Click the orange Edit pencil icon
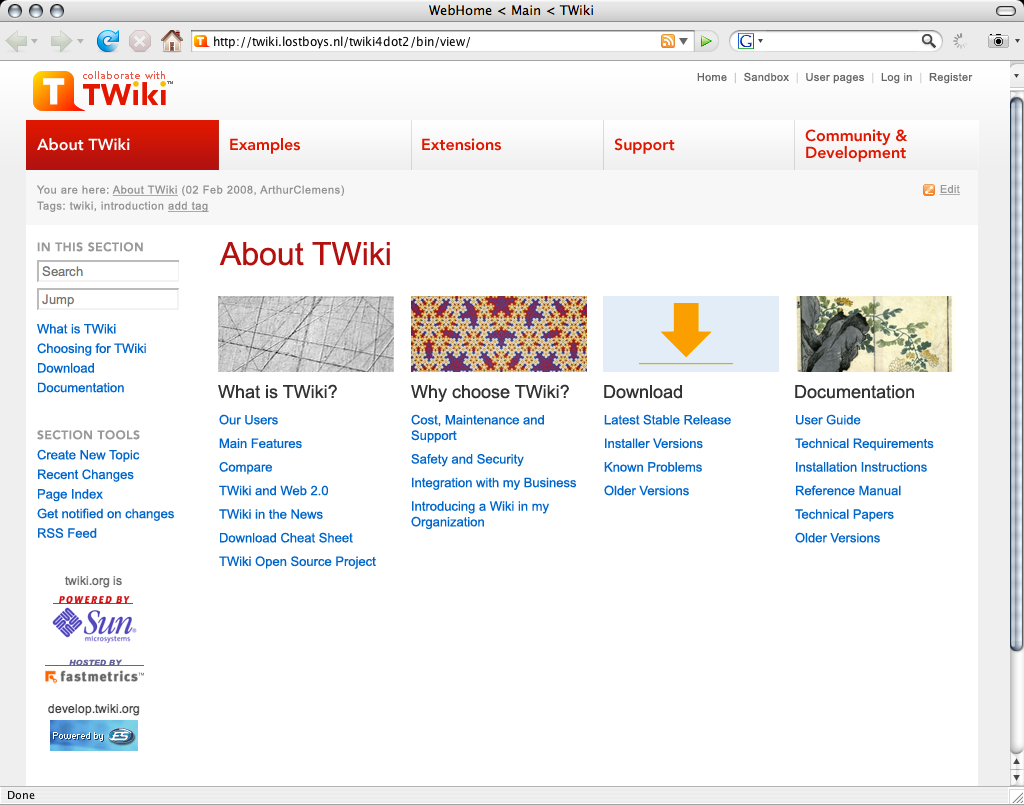The image size is (1024, 805). [x=929, y=190]
